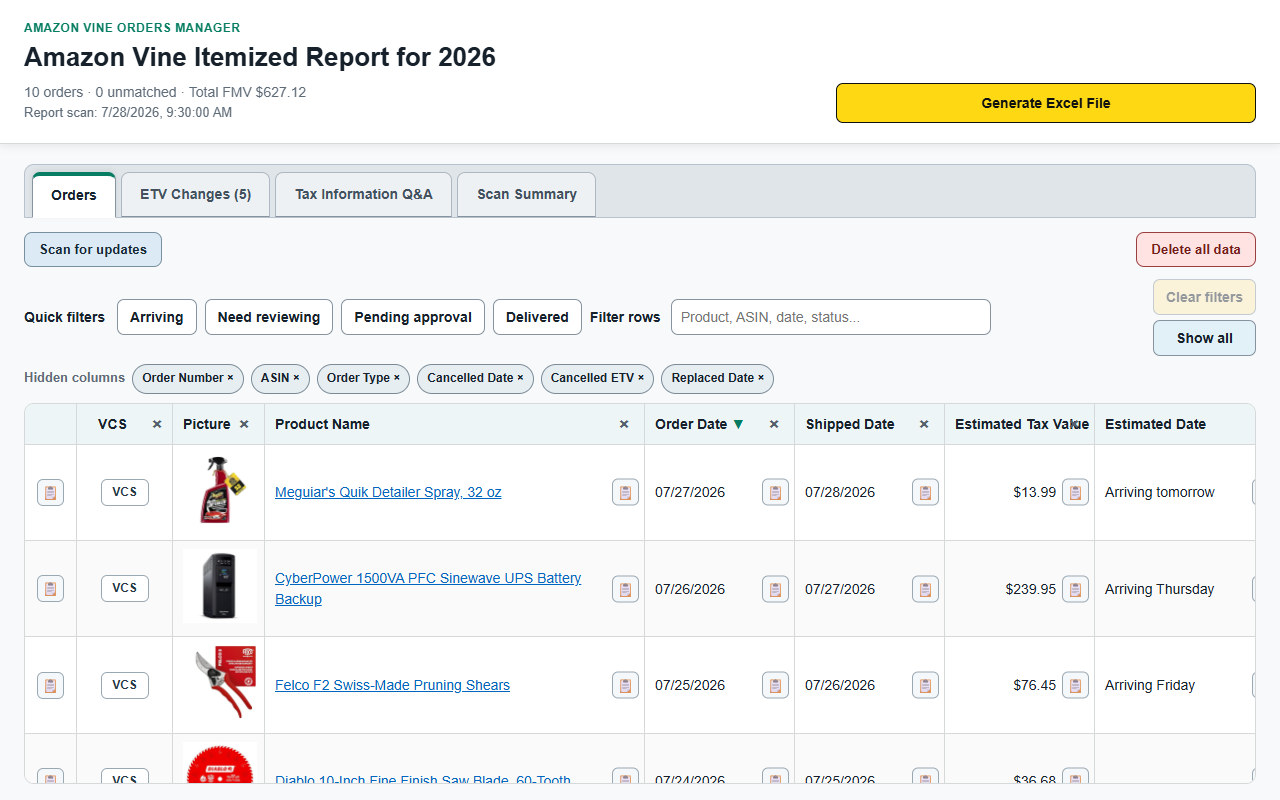Click the Clear filters button
Screen dimensions: 1280x800
pyautogui.click(x=1204, y=297)
